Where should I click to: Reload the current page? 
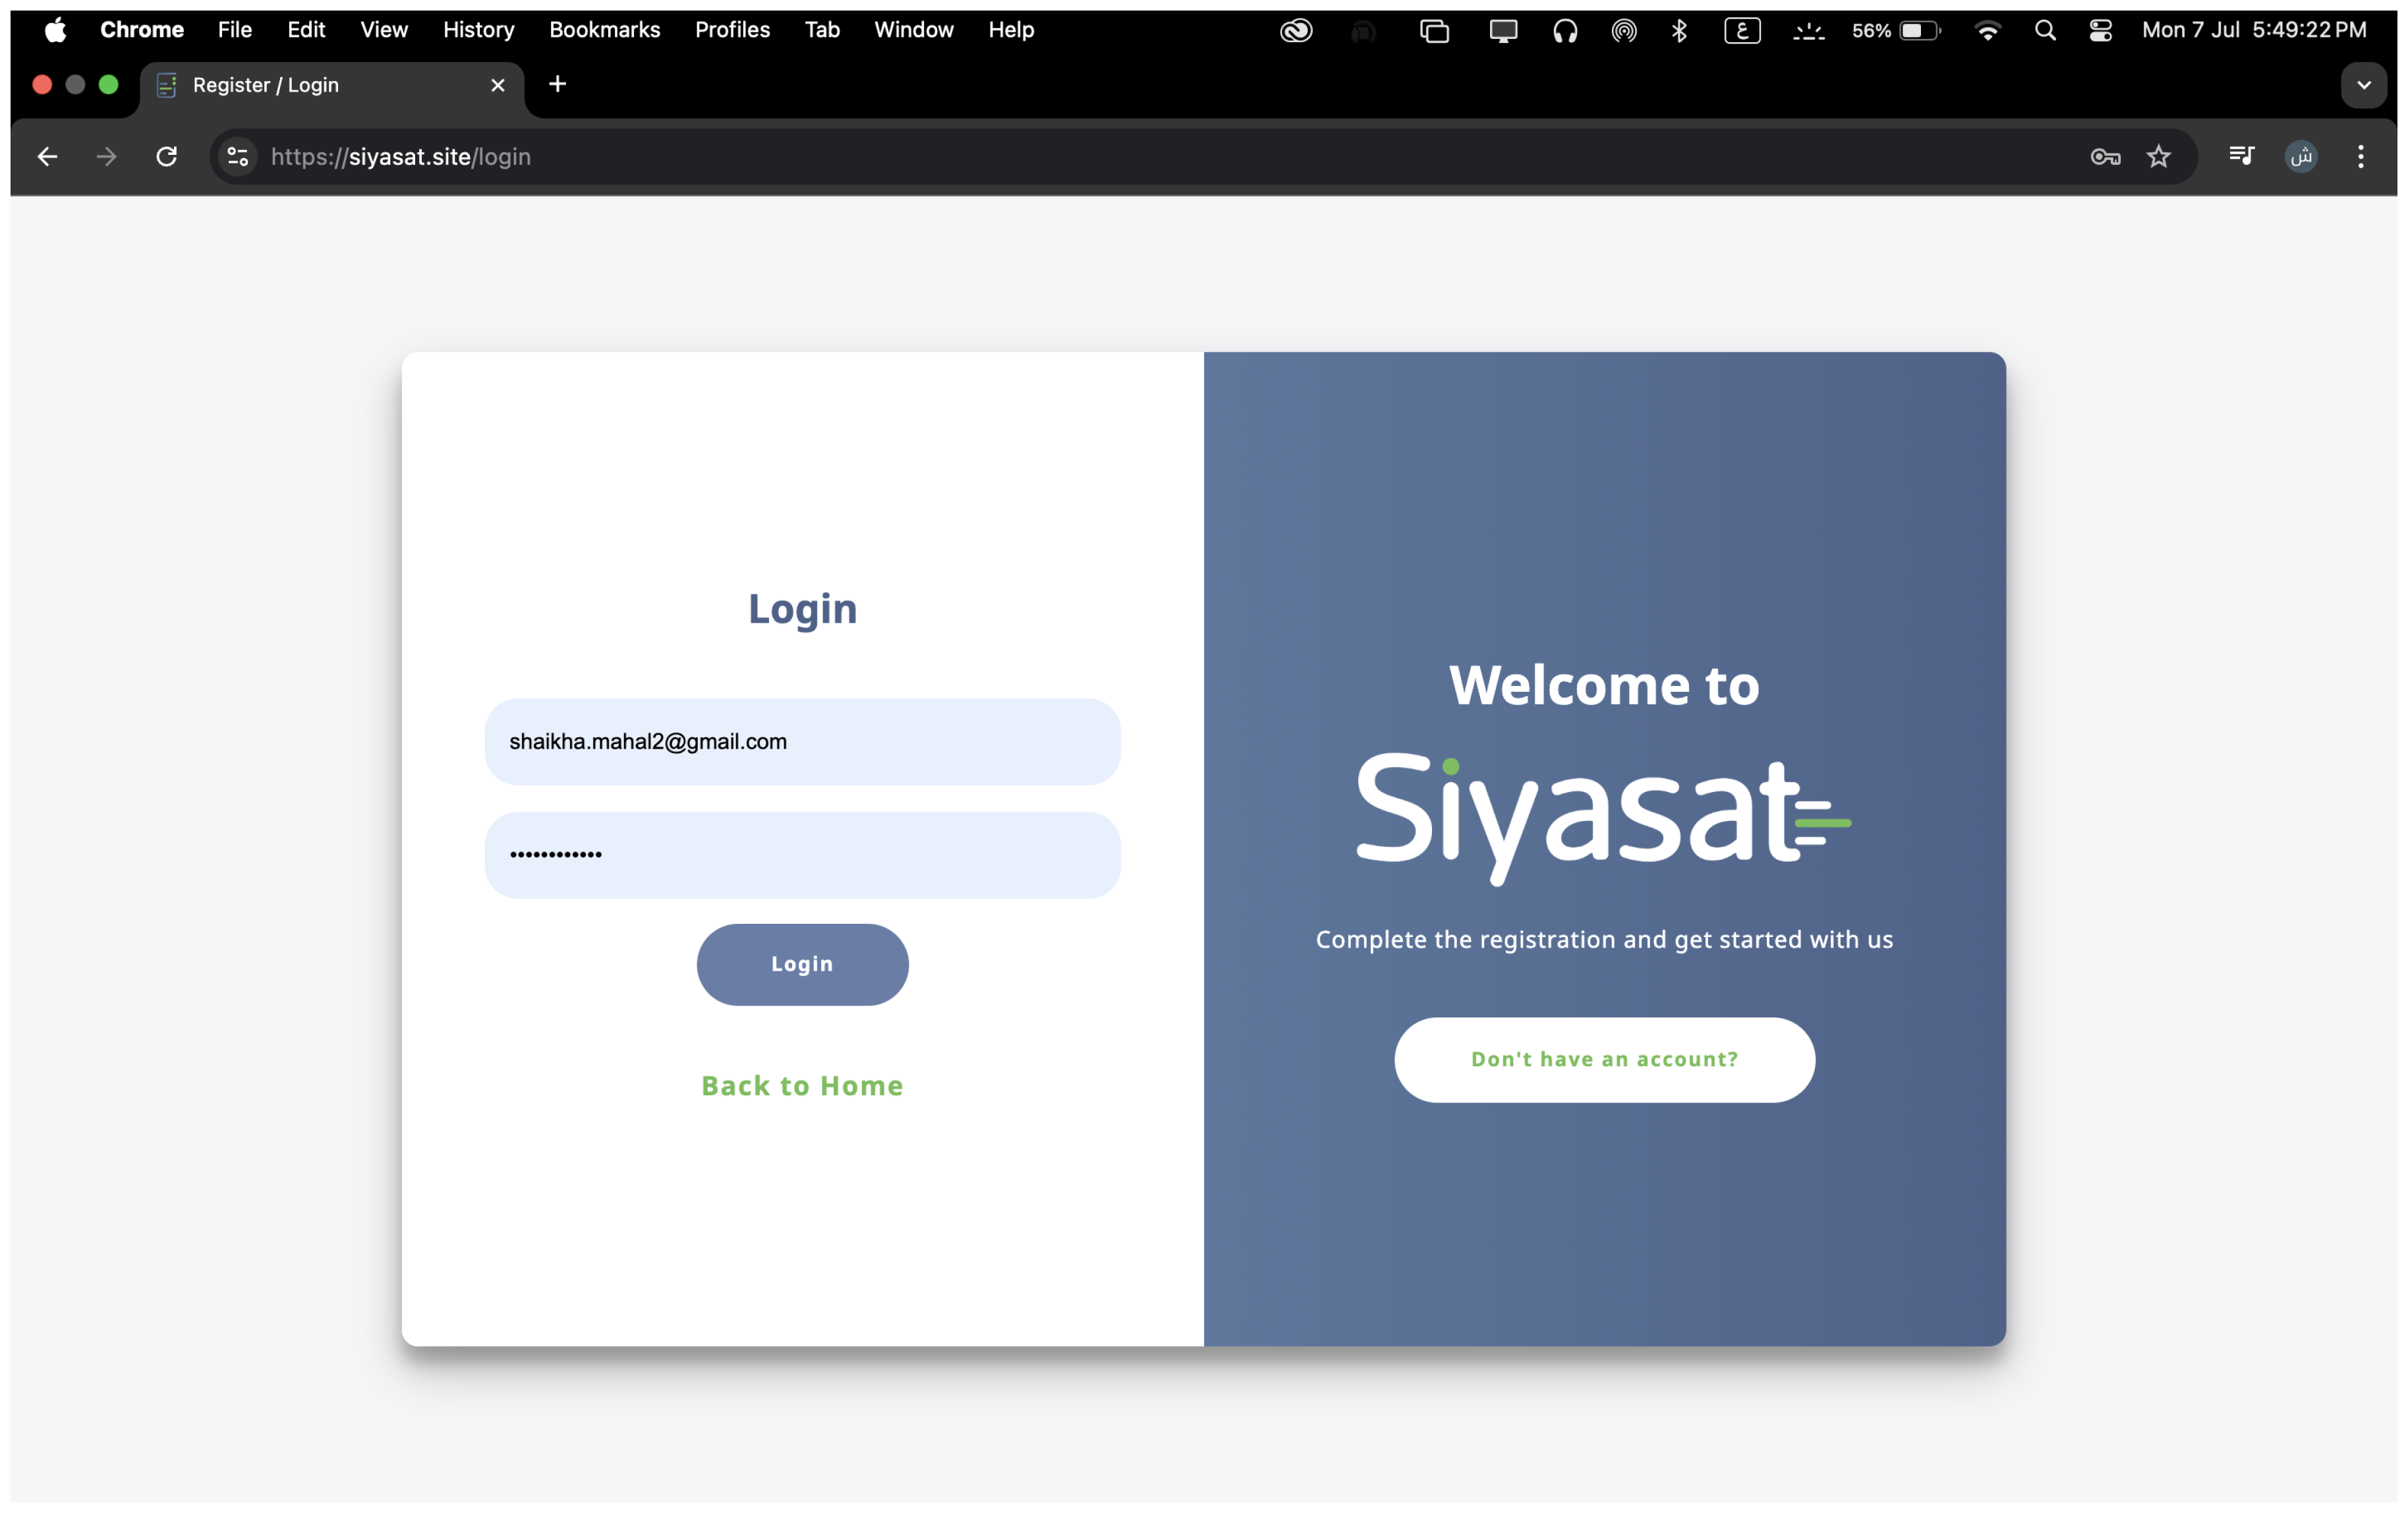click(x=167, y=157)
